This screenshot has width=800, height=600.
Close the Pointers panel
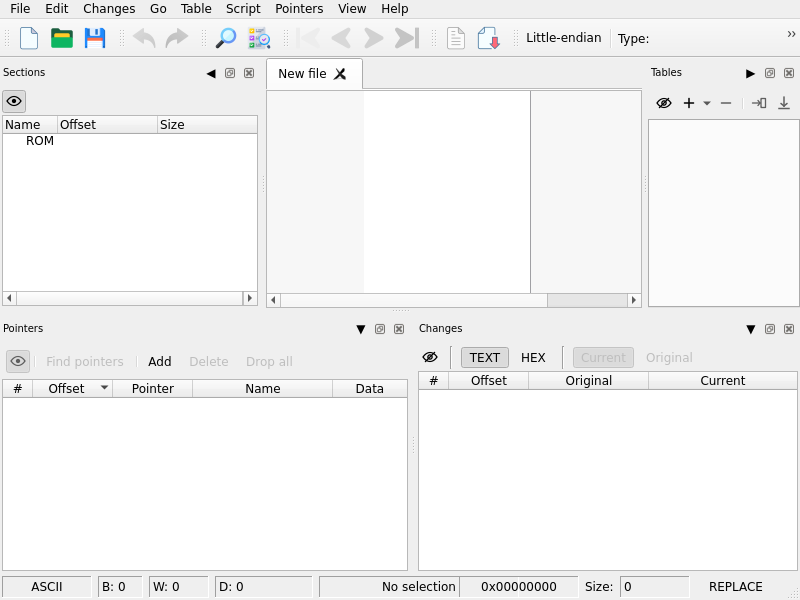[x=399, y=329]
